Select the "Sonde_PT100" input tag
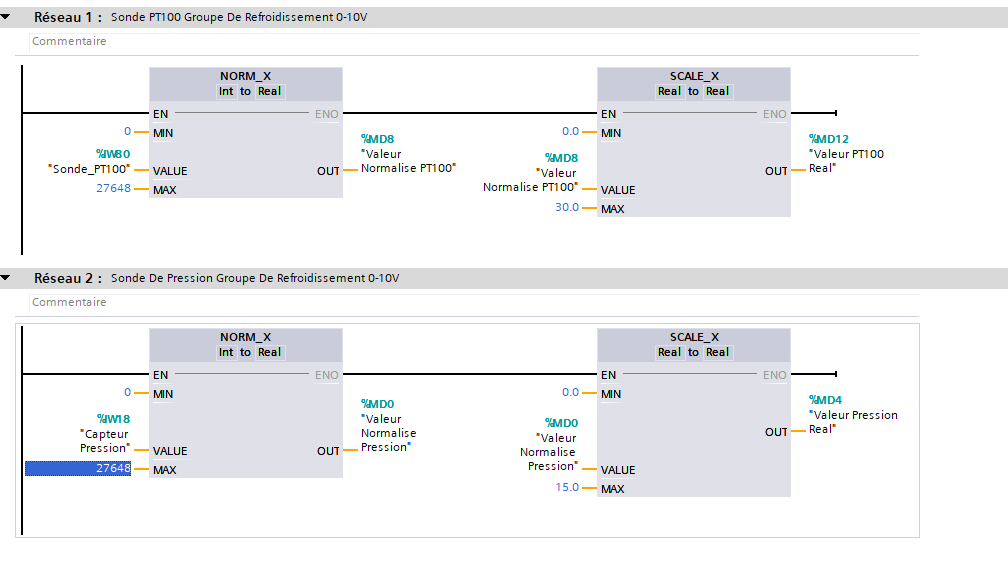Screen dimensions: 1008x567 (x=89, y=169)
